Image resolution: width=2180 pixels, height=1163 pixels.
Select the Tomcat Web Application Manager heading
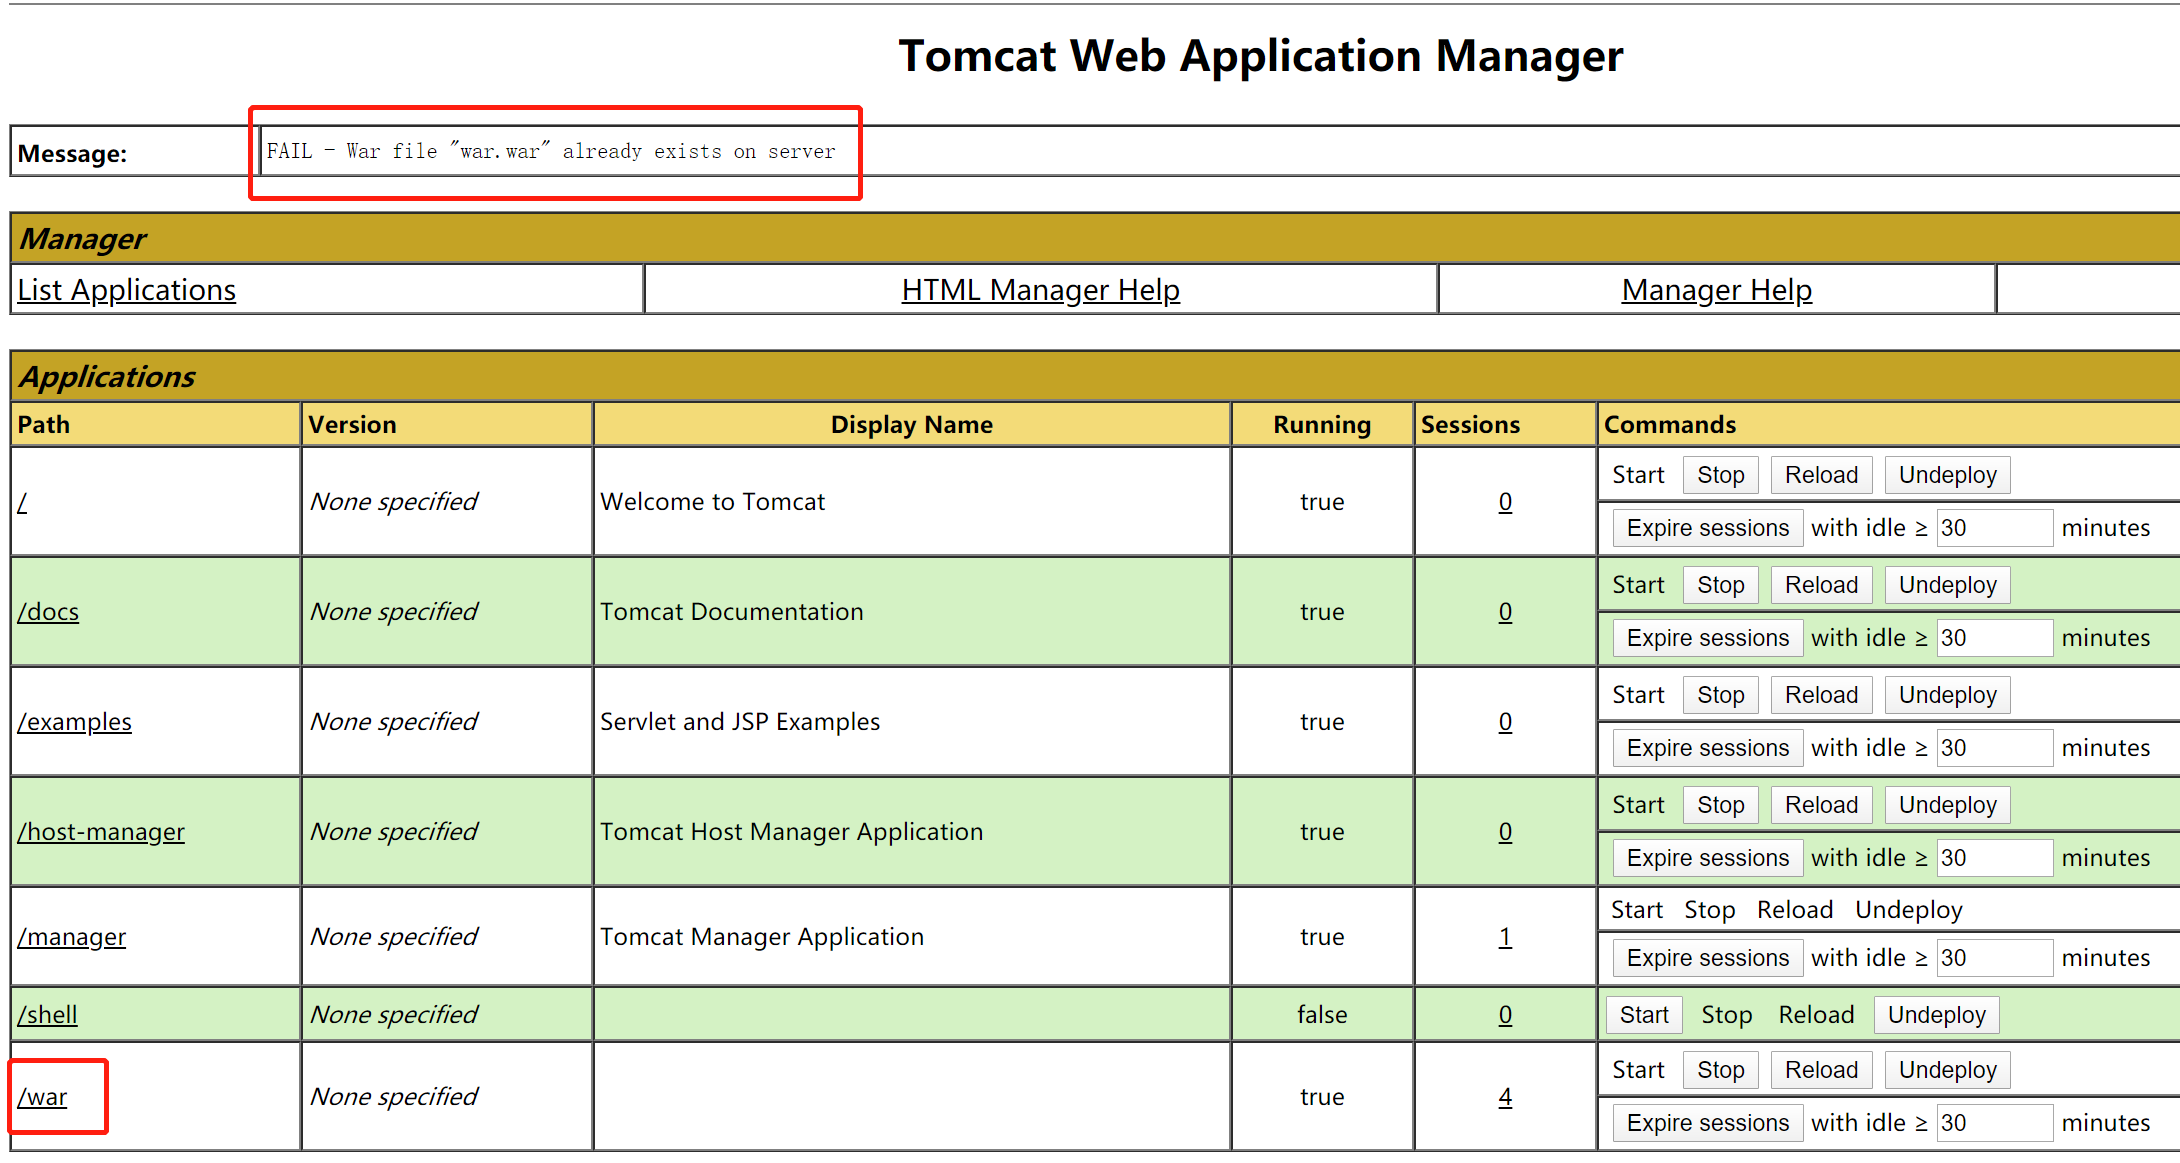(x=1260, y=55)
